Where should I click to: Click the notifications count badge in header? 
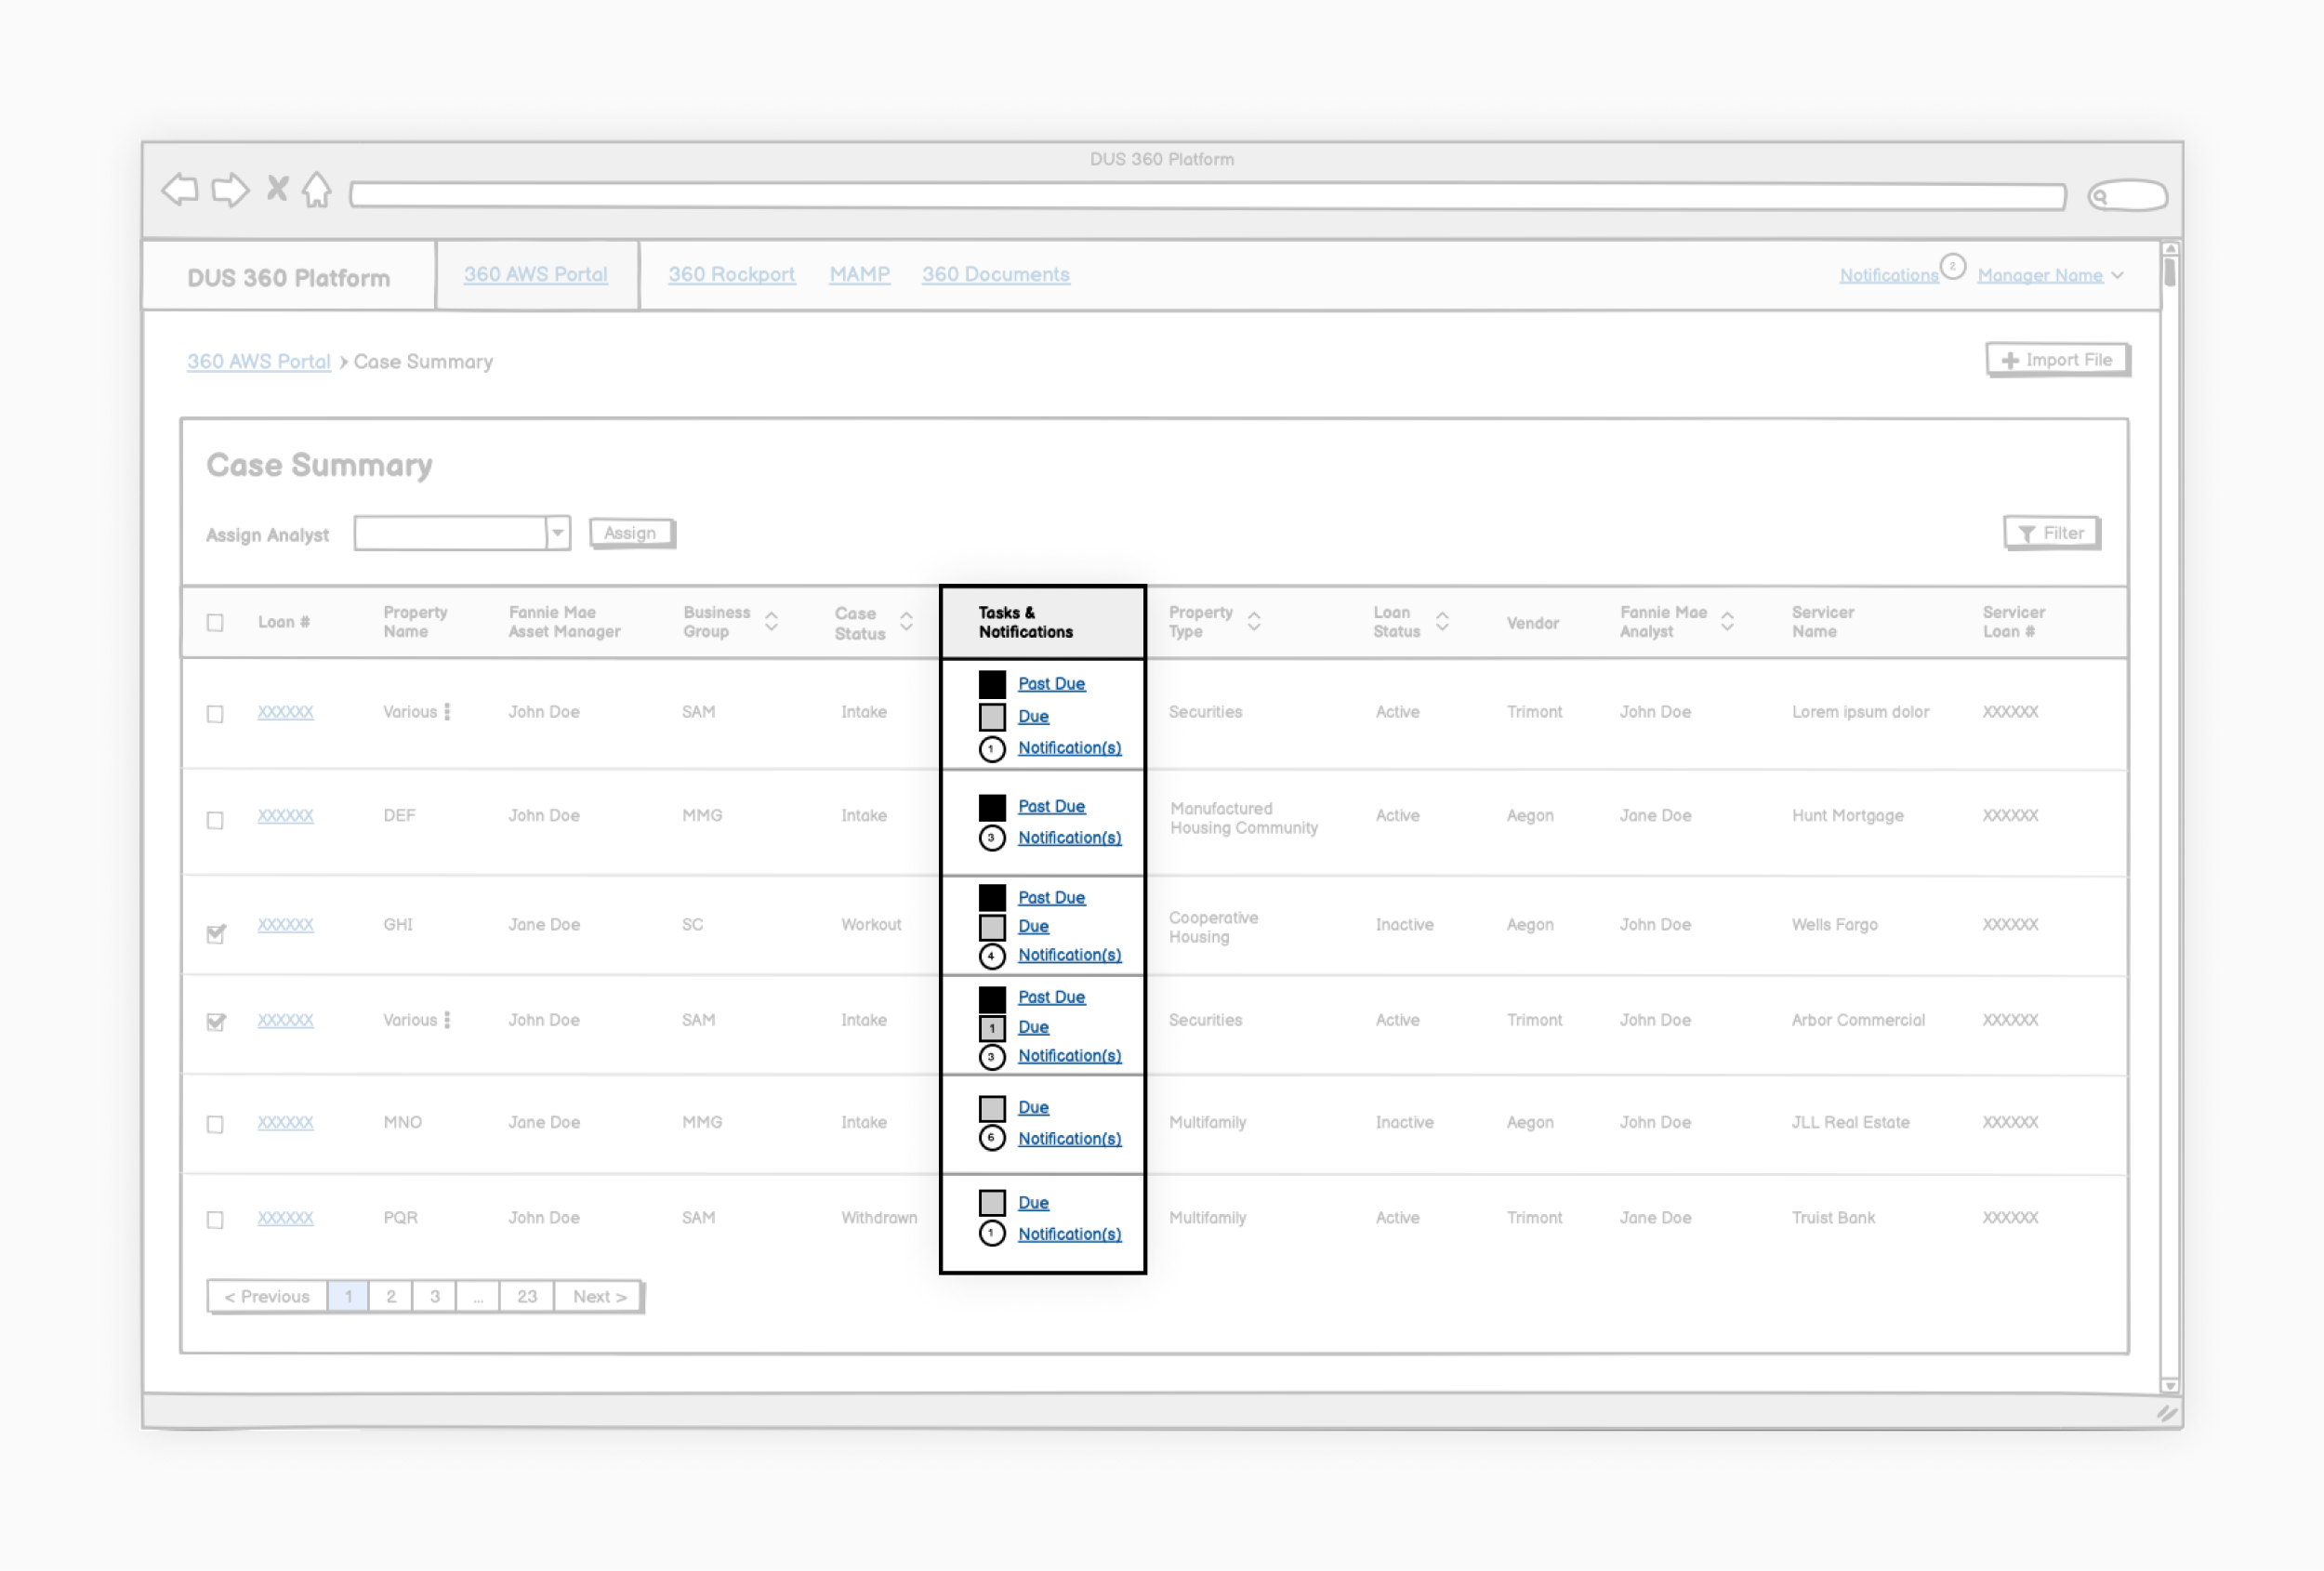pyautogui.click(x=1952, y=267)
